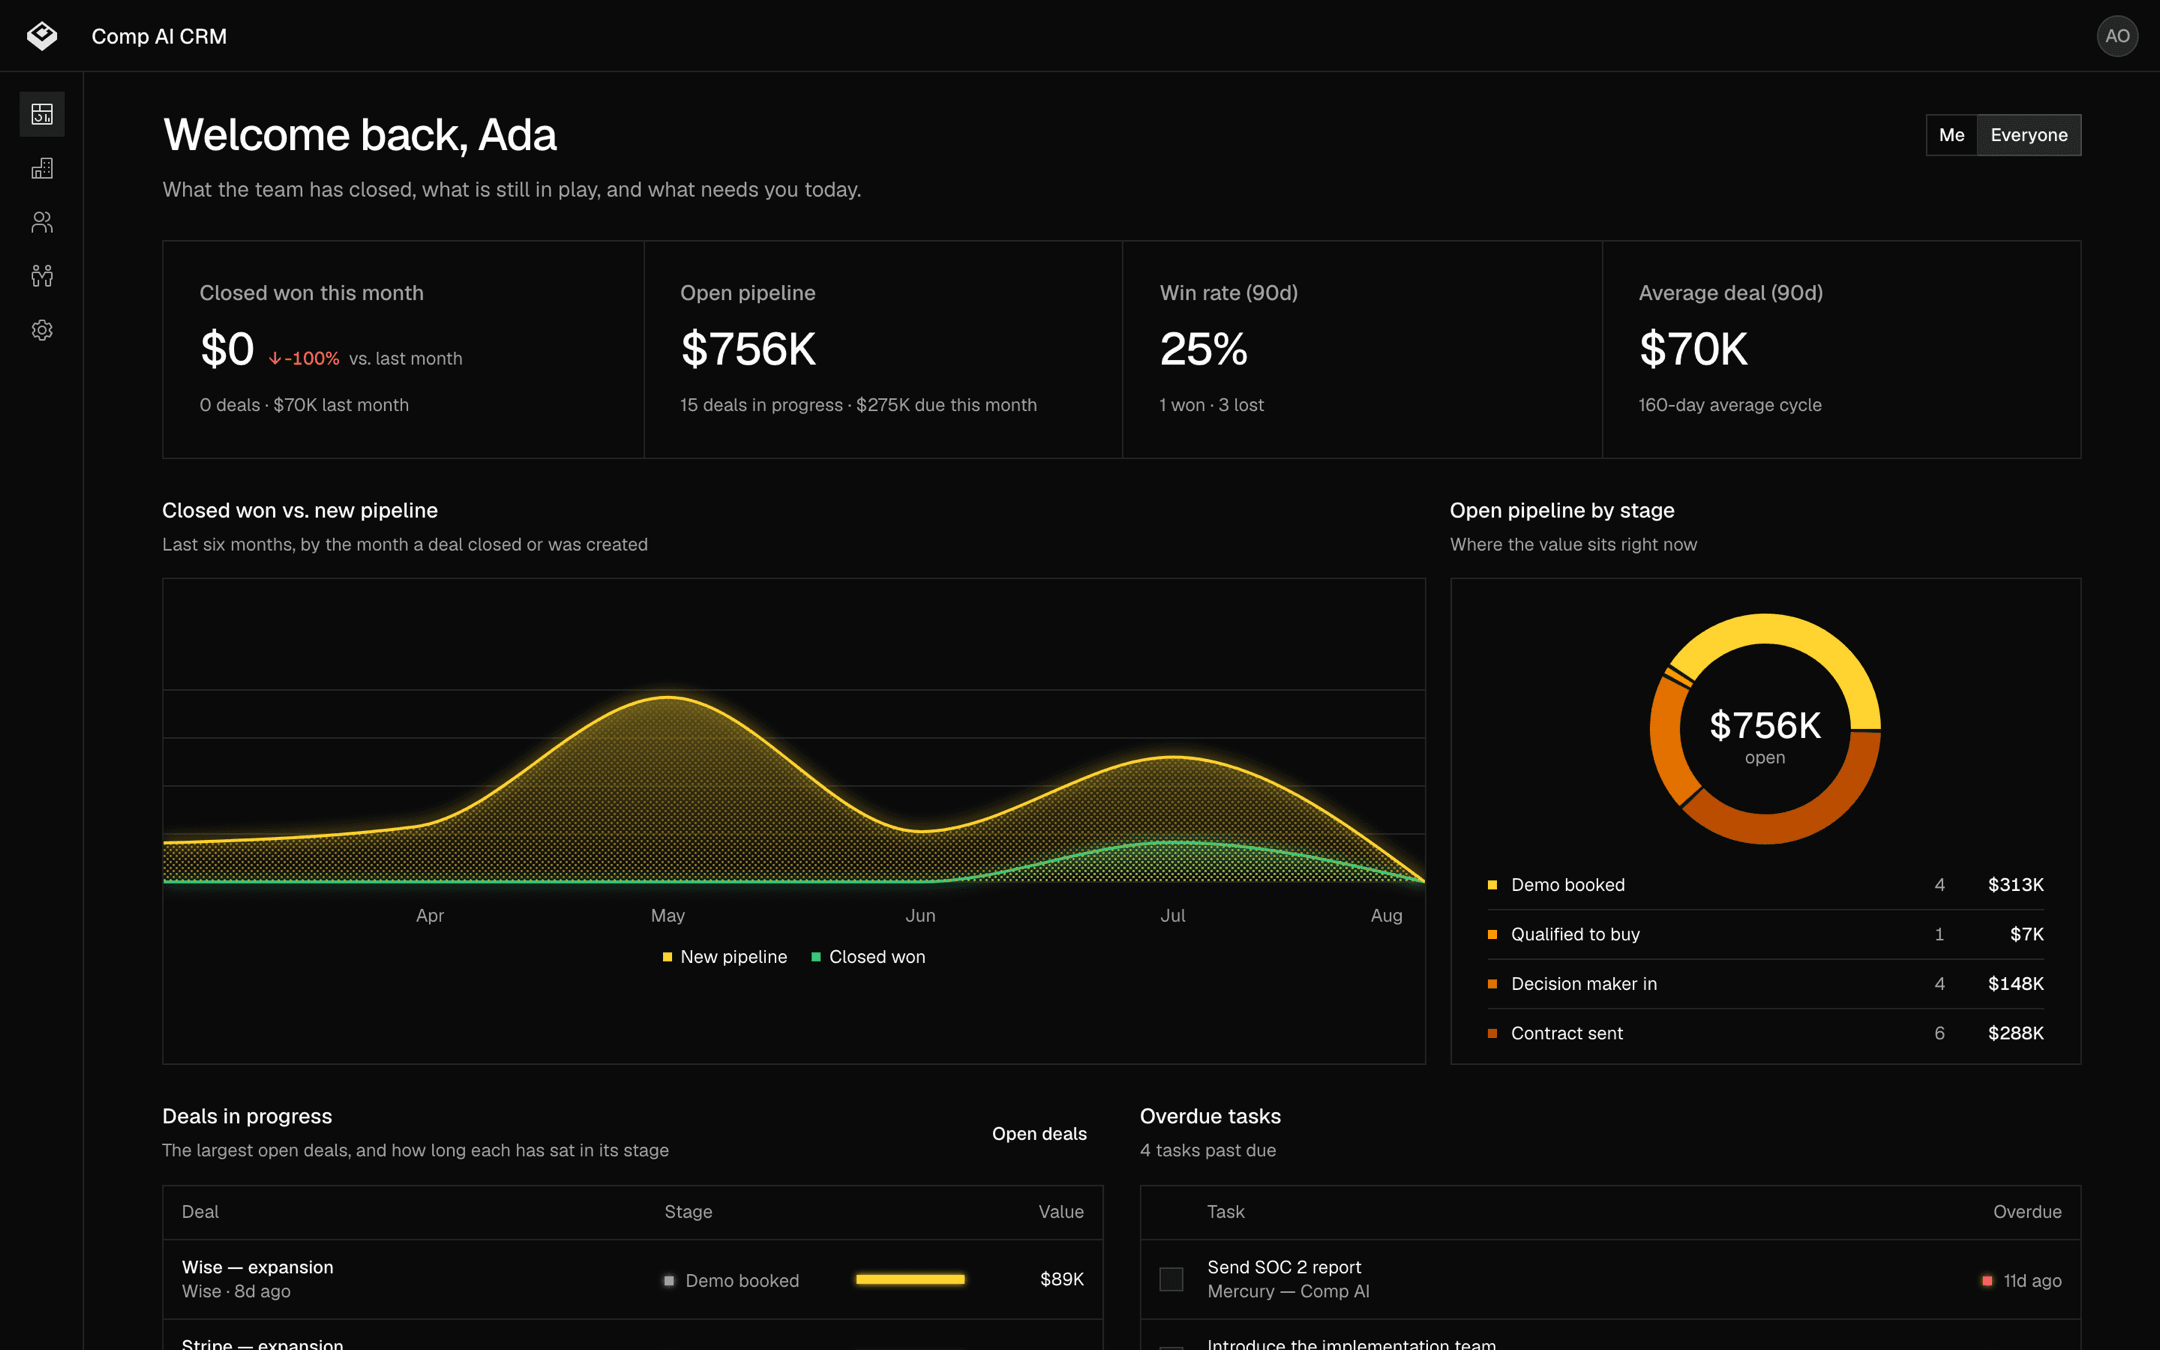2160x1350 pixels.
Task: Open the Wise — expansion deal
Action: coord(257,1267)
